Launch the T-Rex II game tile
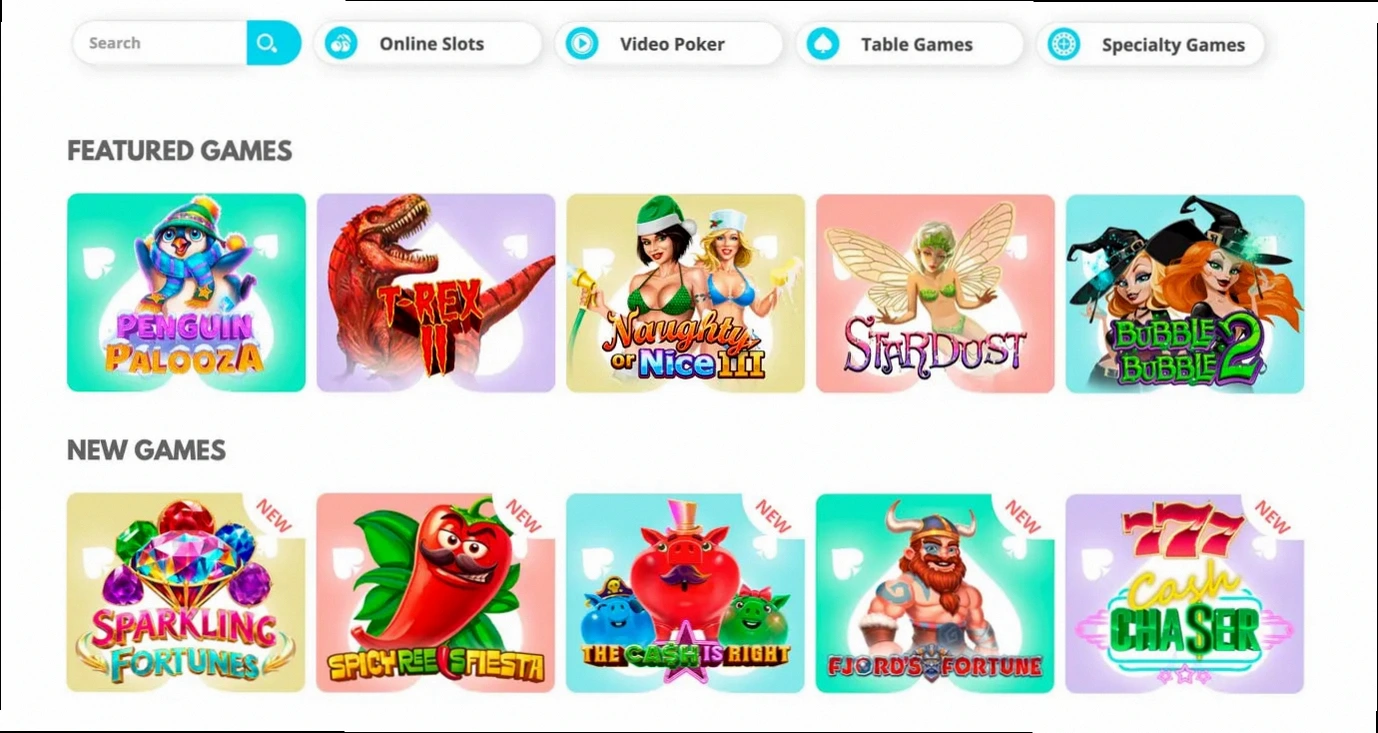The width and height of the screenshot is (1378, 733). (x=436, y=293)
